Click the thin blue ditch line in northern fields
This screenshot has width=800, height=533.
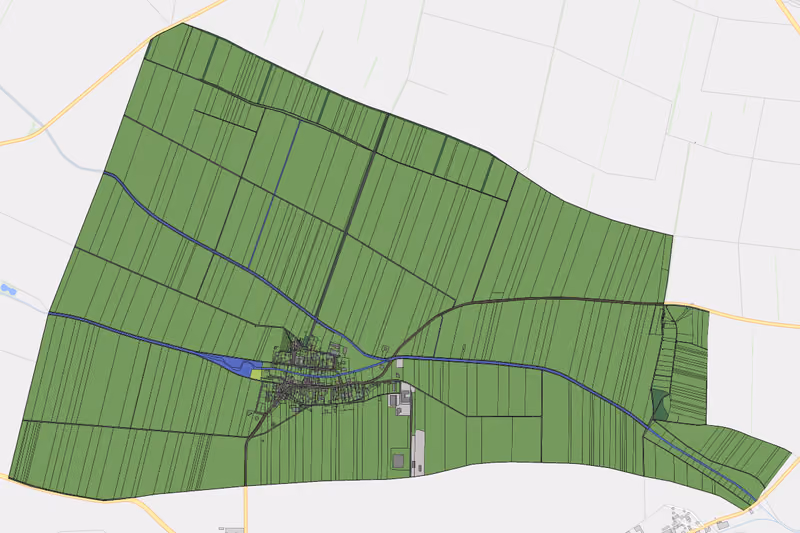(274, 194)
